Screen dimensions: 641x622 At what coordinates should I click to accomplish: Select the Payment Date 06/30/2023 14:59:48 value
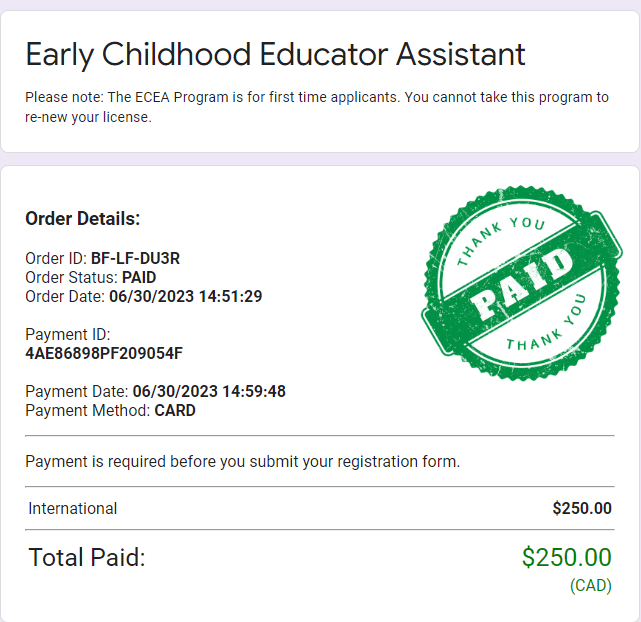coord(209,391)
